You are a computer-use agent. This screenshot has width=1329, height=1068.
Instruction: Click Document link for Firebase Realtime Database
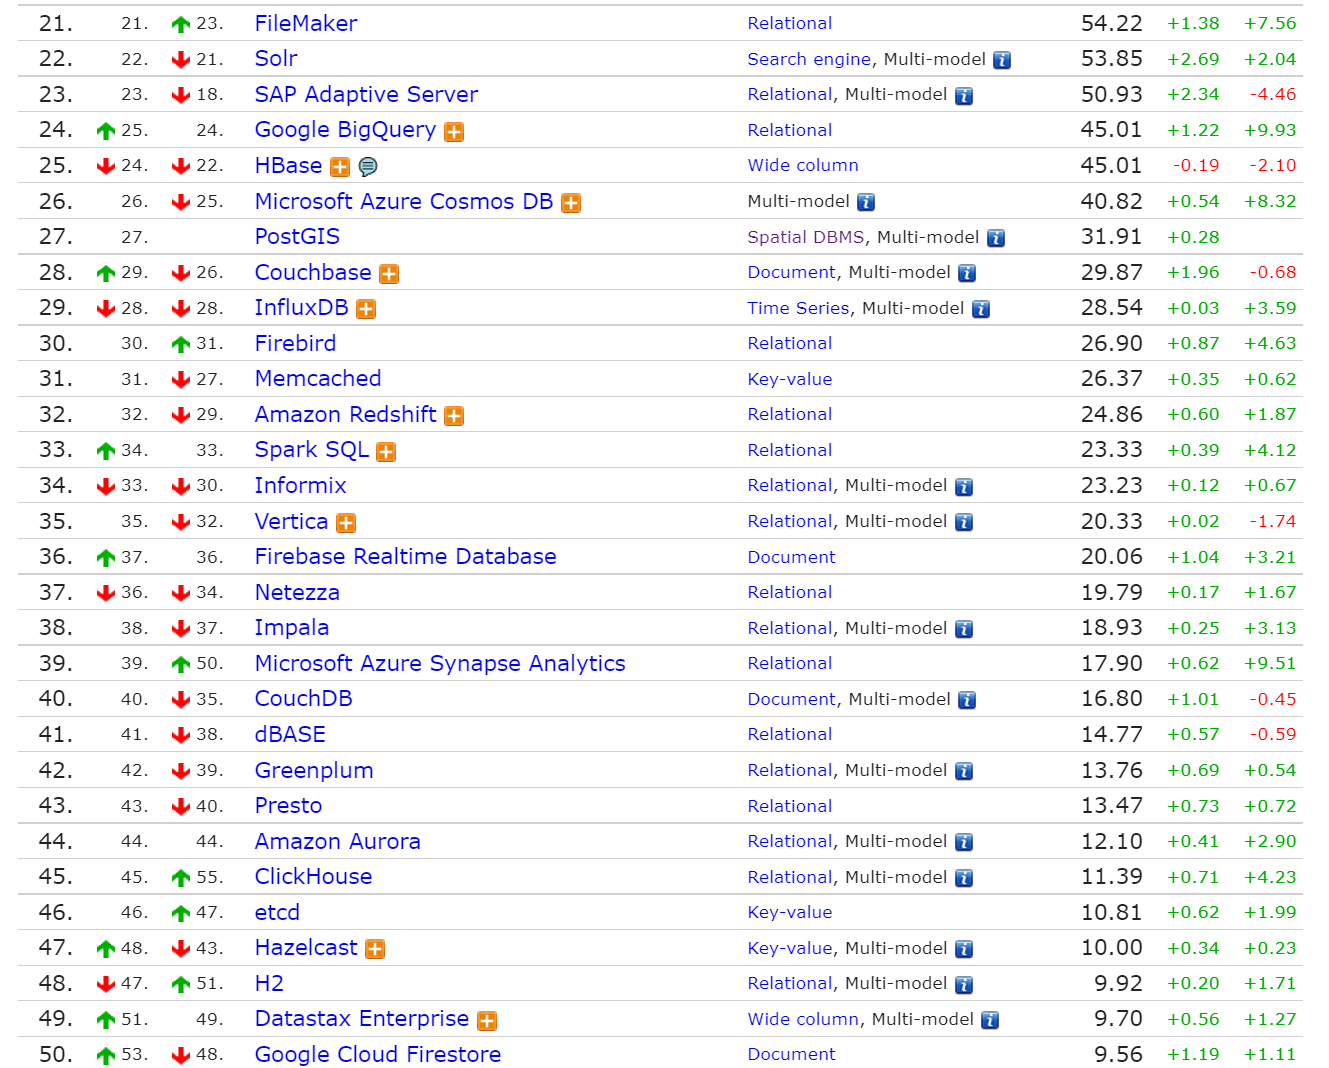[791, 557]
